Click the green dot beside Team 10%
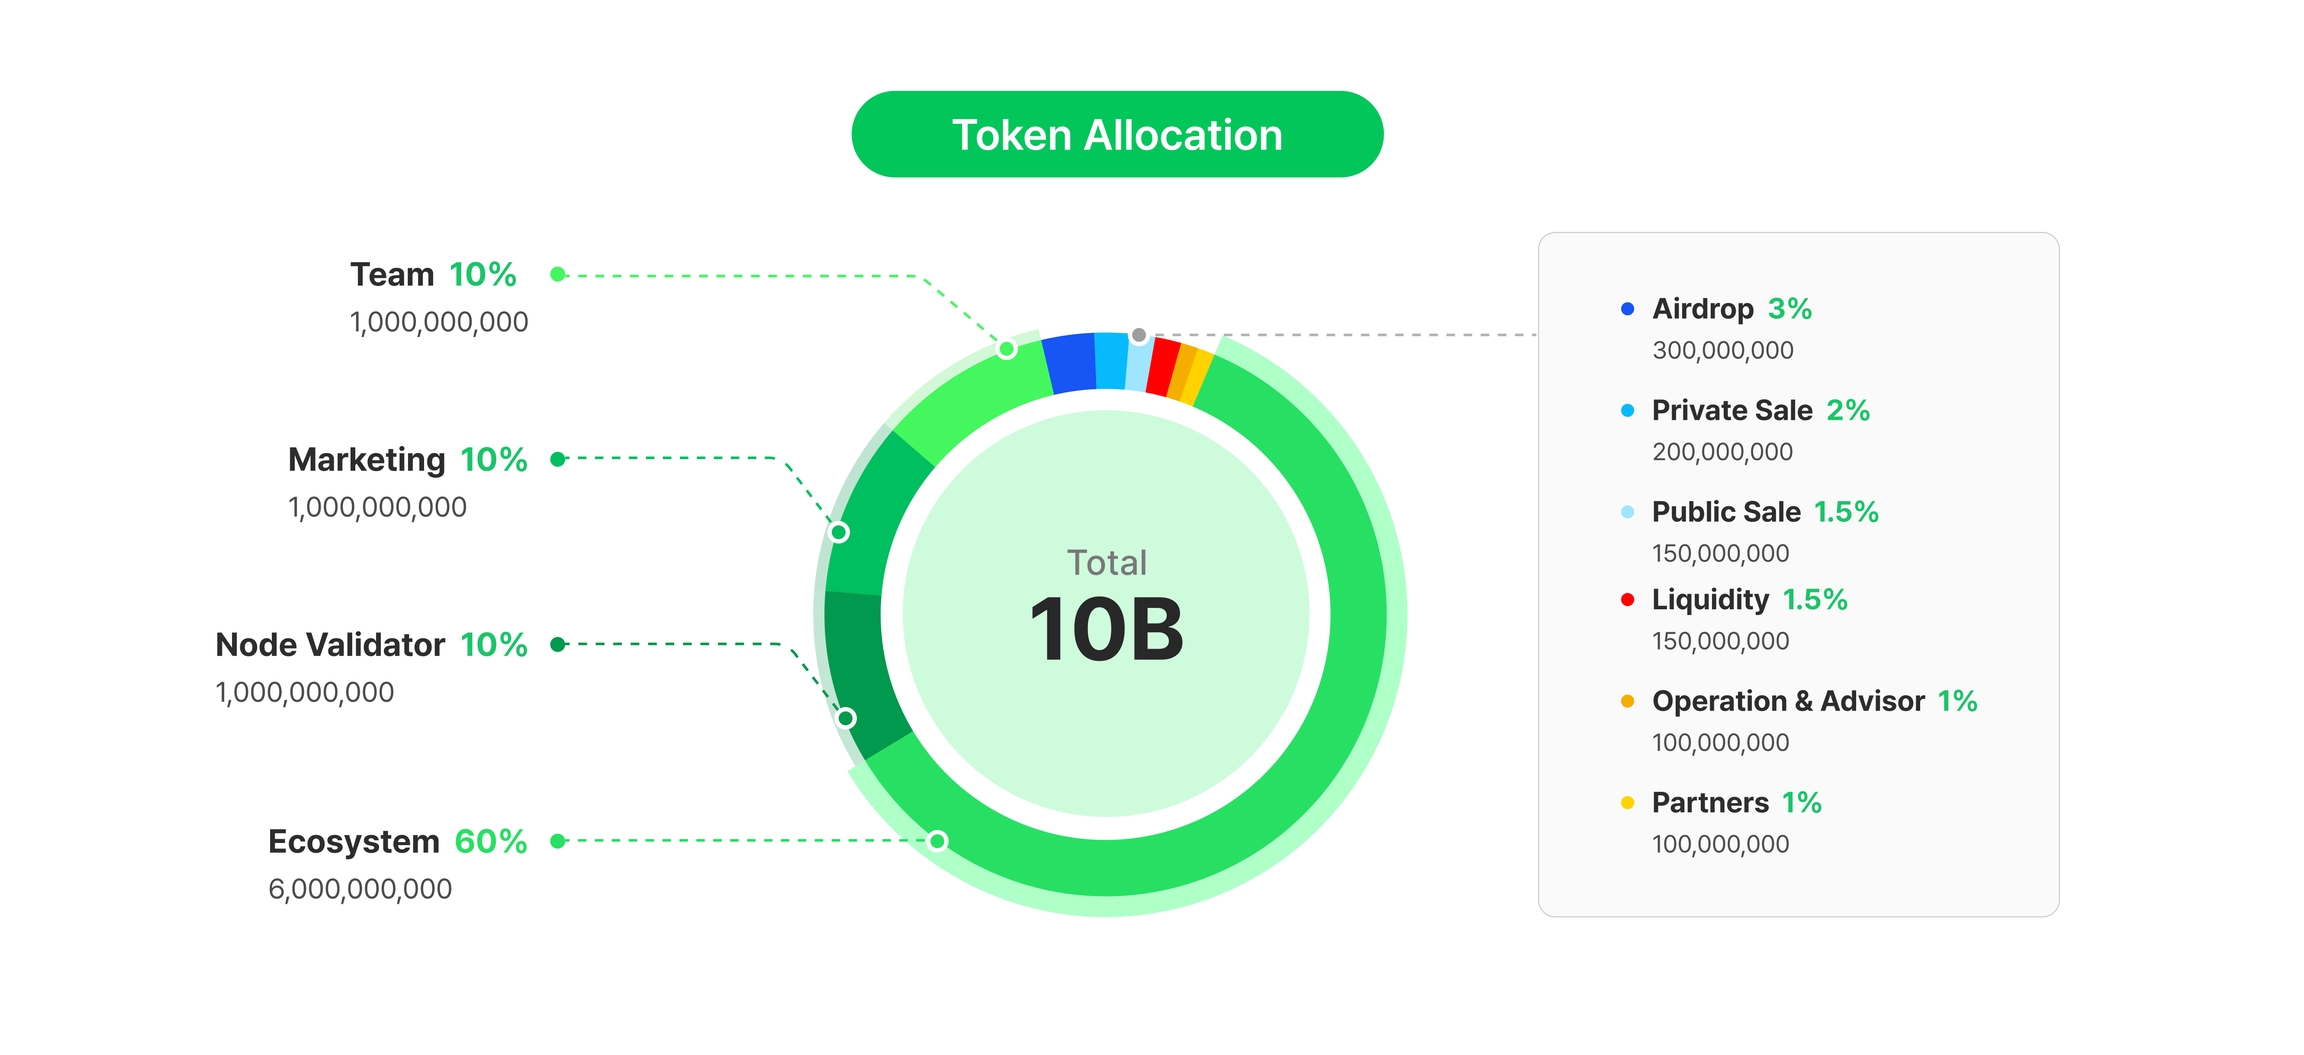This screenshot has width=2304, height=1055. click(x=558, y=275)
